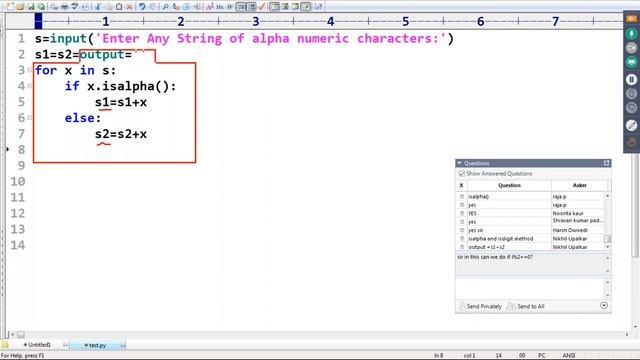Click the mouse control icon in webinar panel
Image resolution: width=640 pixels, height=360 pixels.
click(631, 93)
